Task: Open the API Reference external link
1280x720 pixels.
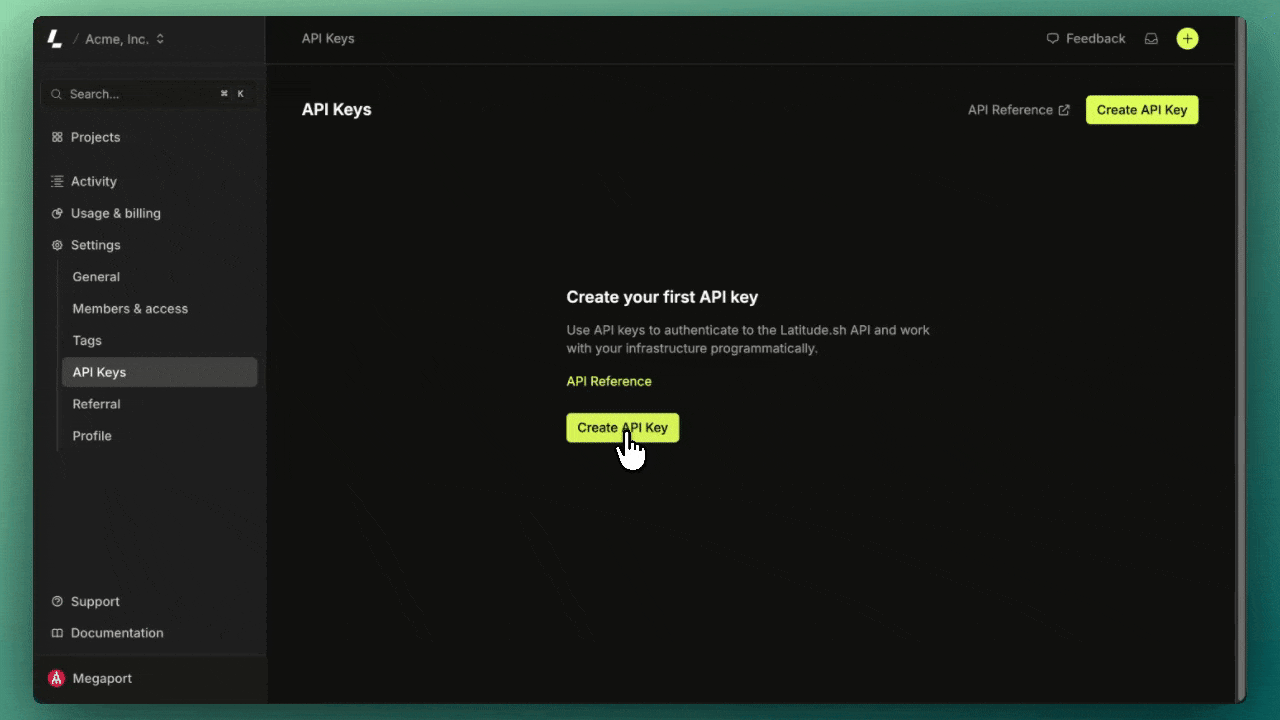Action: (x=1018, y=110)
